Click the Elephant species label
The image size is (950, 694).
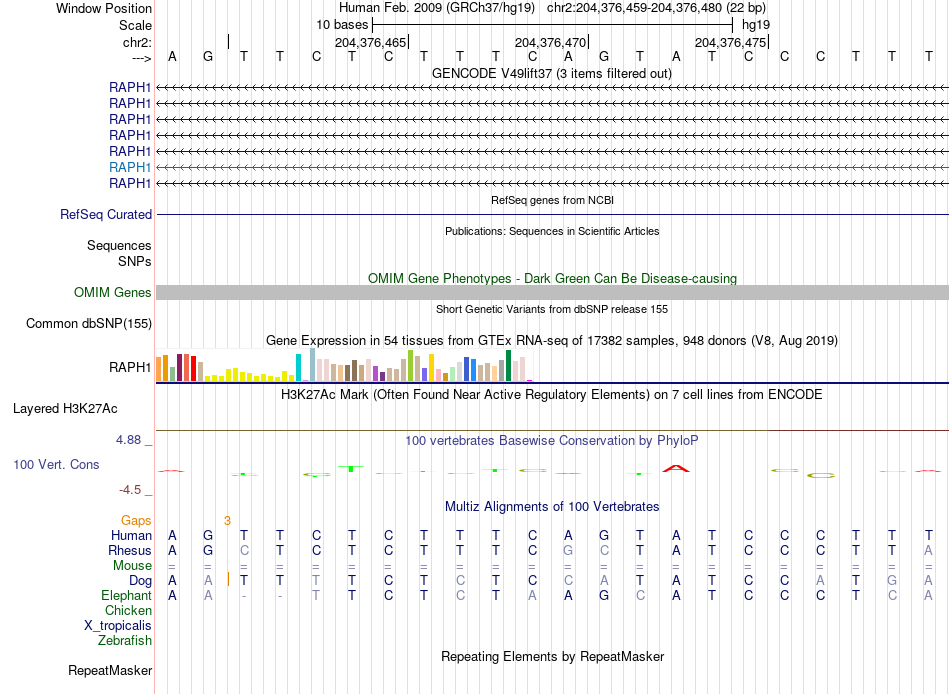pyautogui.click(x=127, y=596)
